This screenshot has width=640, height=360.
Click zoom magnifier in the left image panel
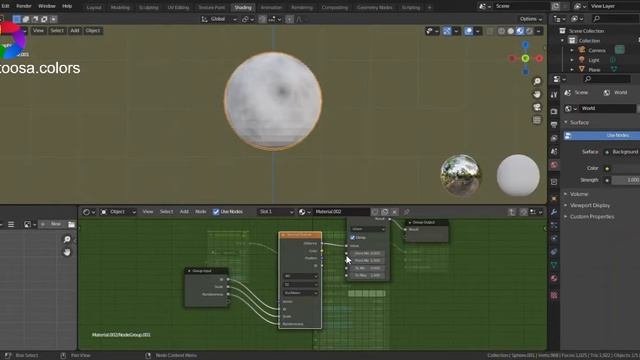[67, 239]
